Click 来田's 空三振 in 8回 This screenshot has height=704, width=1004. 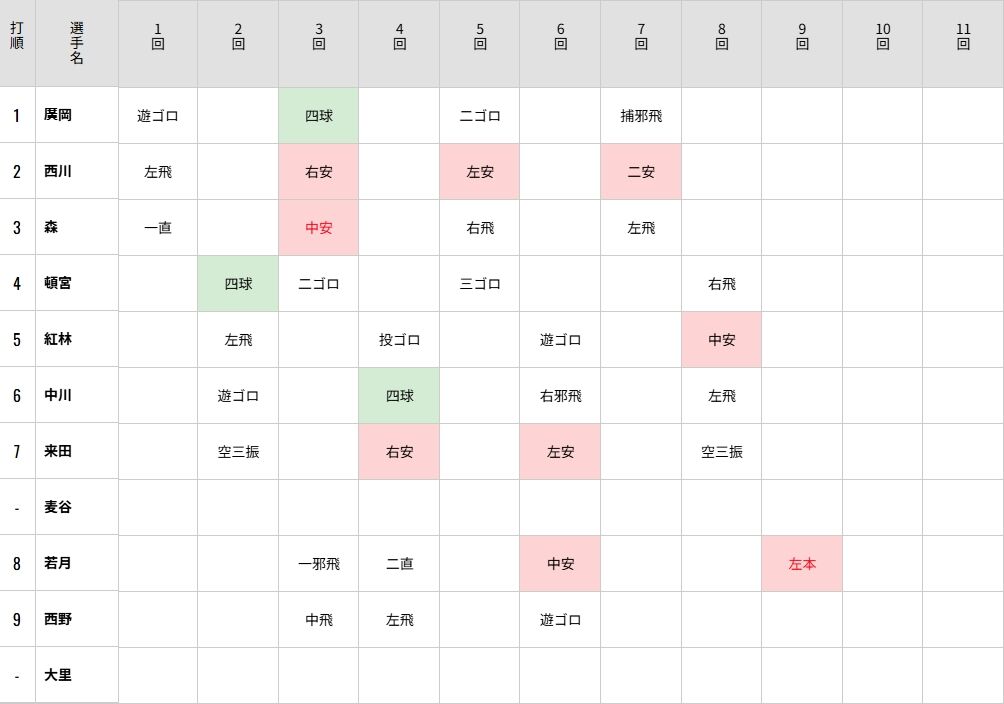[722, 452]
